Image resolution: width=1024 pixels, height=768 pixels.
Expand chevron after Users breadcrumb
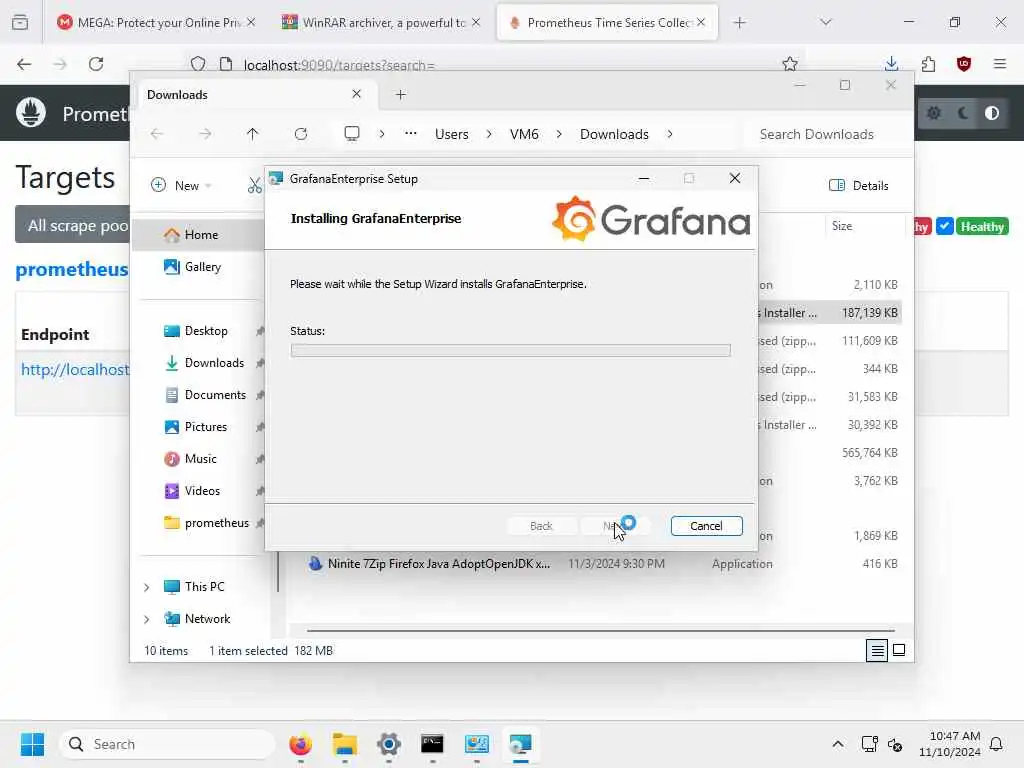pos(489,134)
